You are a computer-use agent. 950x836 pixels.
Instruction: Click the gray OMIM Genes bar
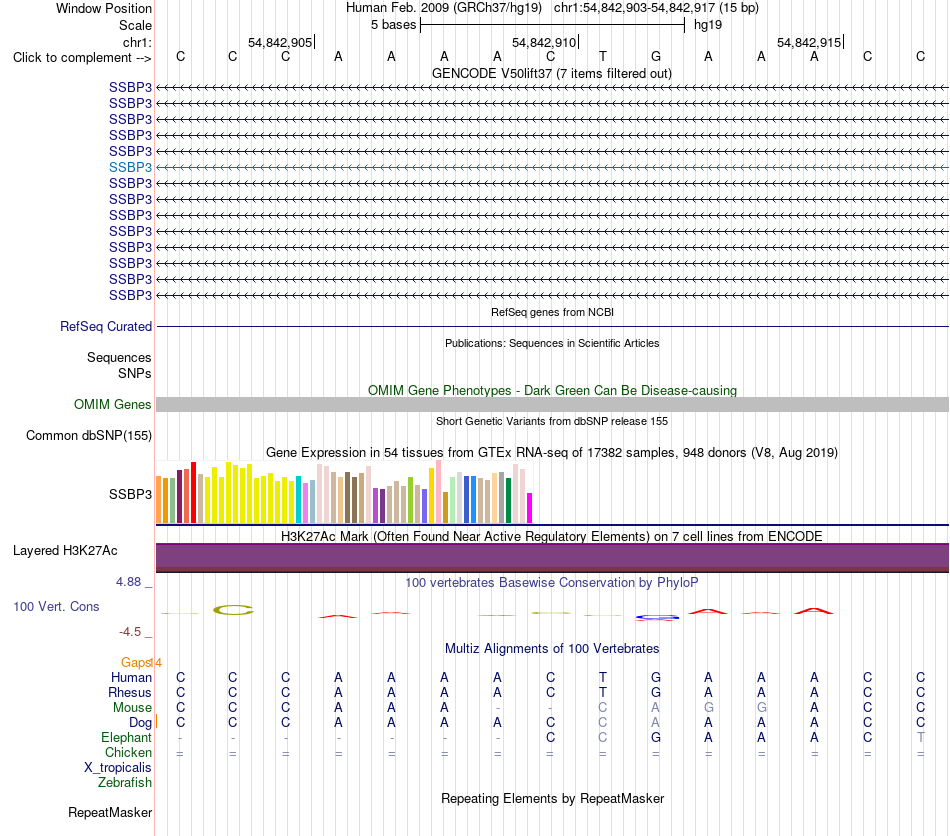coord(552,405)
